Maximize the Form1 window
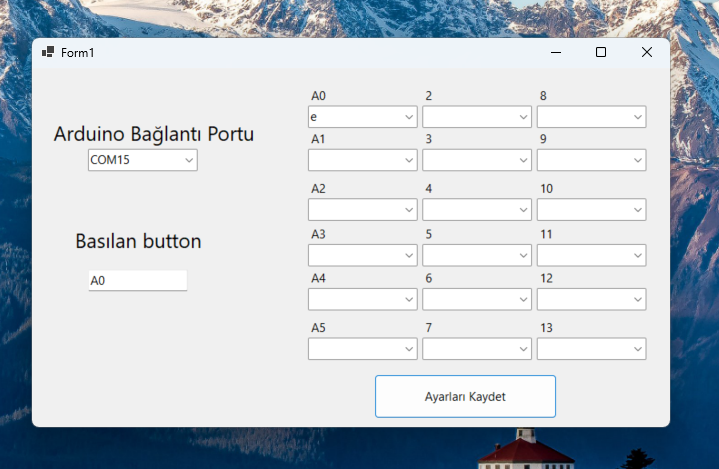This screenshot has height=469, width=719. click(x=601, y=52)
